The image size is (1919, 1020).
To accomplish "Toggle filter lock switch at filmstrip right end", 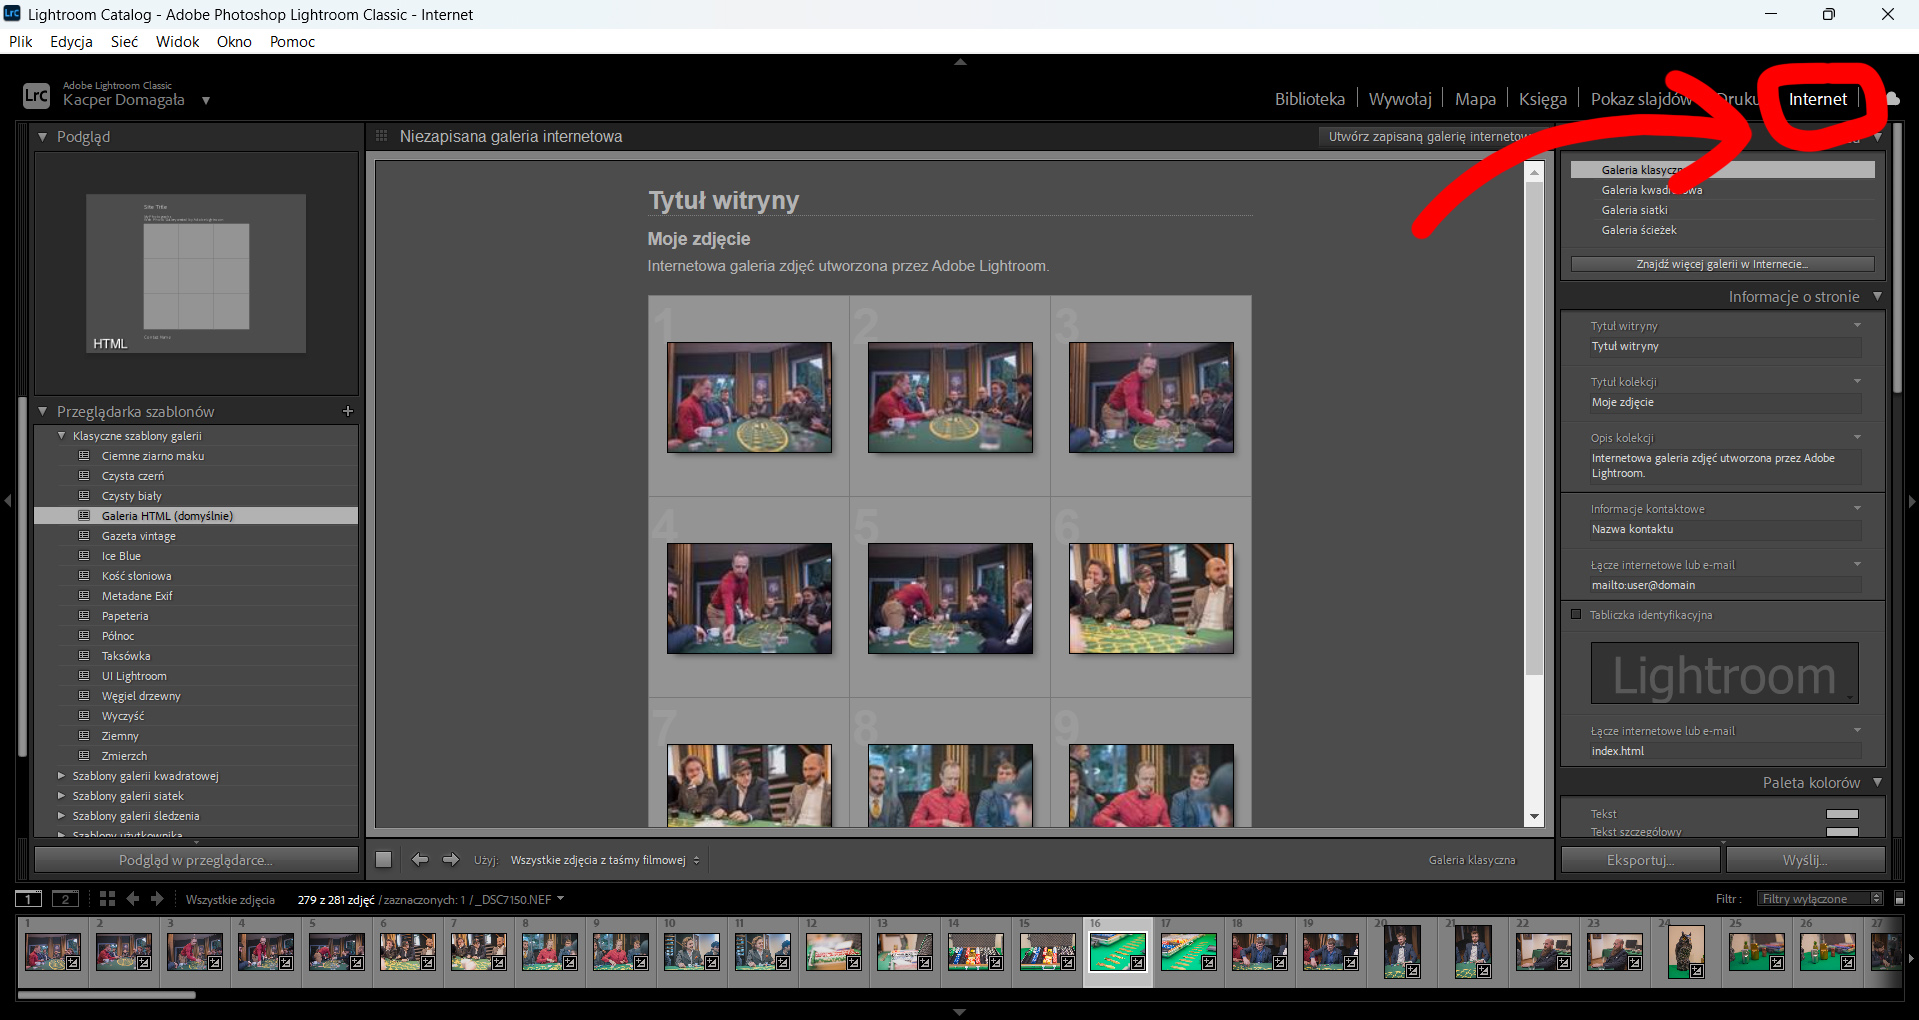I will coord(1899,899).
